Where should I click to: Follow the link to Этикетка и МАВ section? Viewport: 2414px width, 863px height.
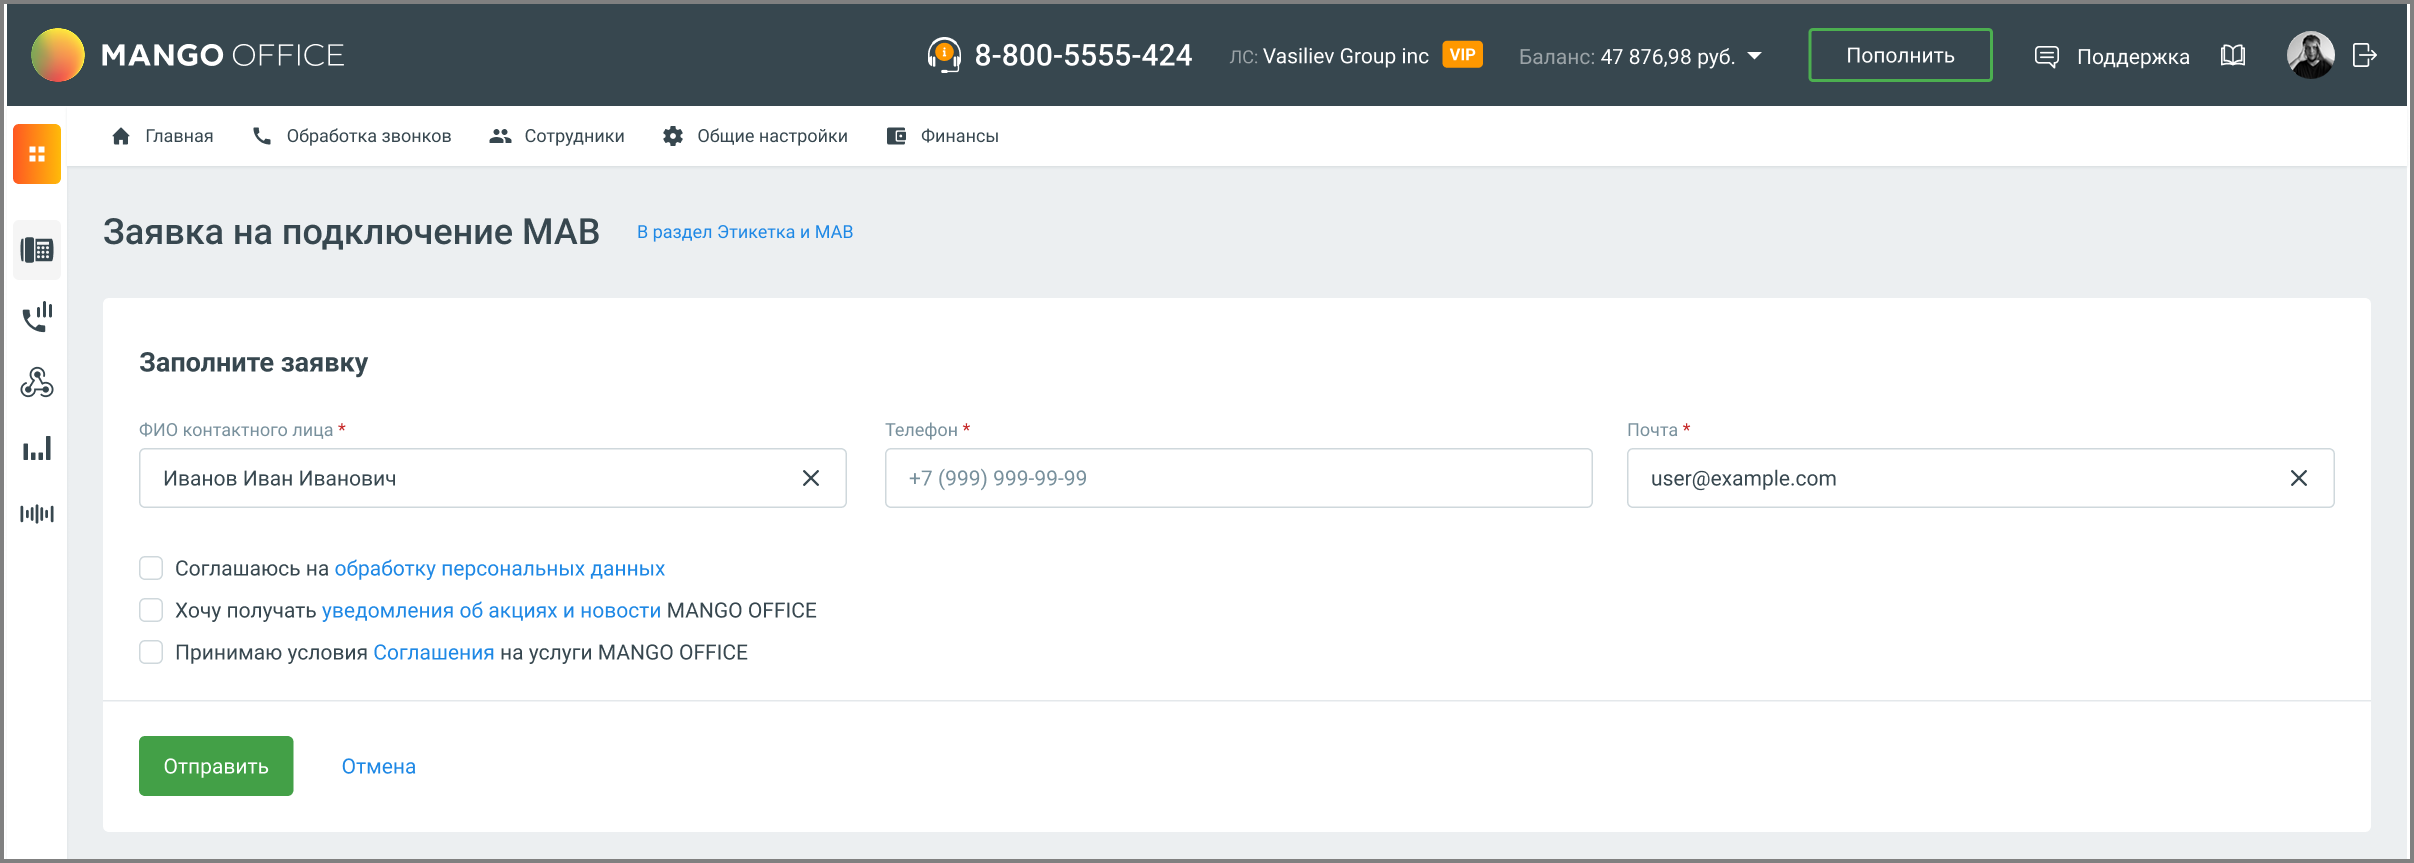pos(745,232)
